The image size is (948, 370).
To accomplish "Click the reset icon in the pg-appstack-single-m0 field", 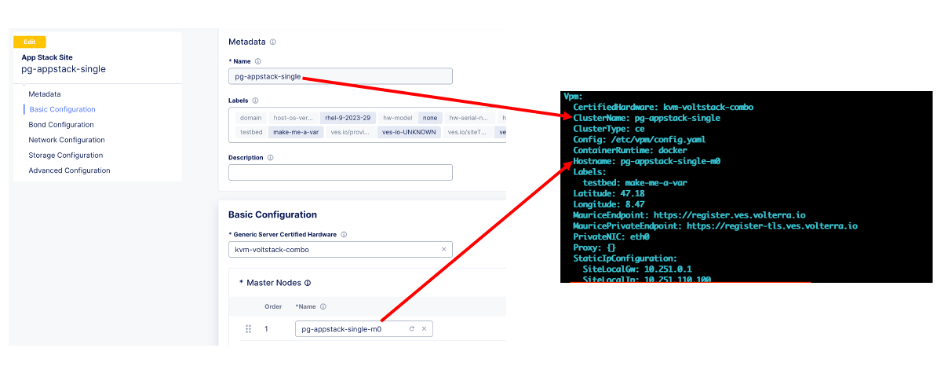I will [x=412, y=329].
